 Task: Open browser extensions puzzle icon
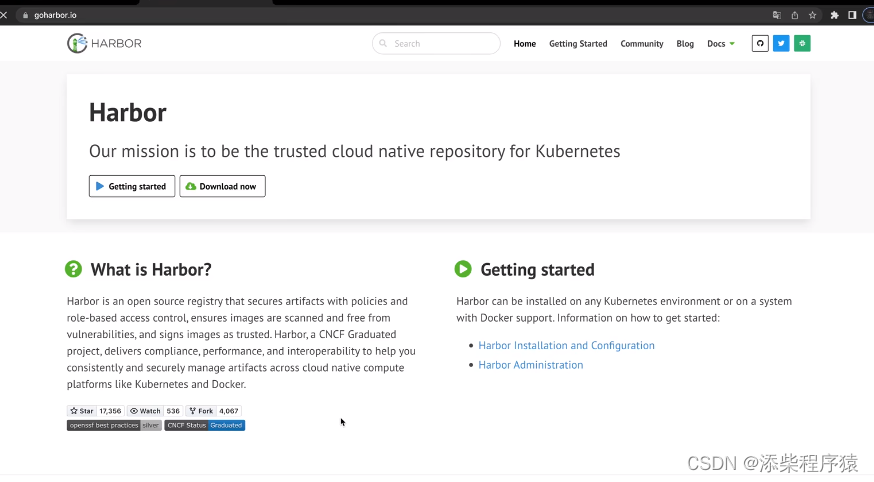(x=834, y=15)
